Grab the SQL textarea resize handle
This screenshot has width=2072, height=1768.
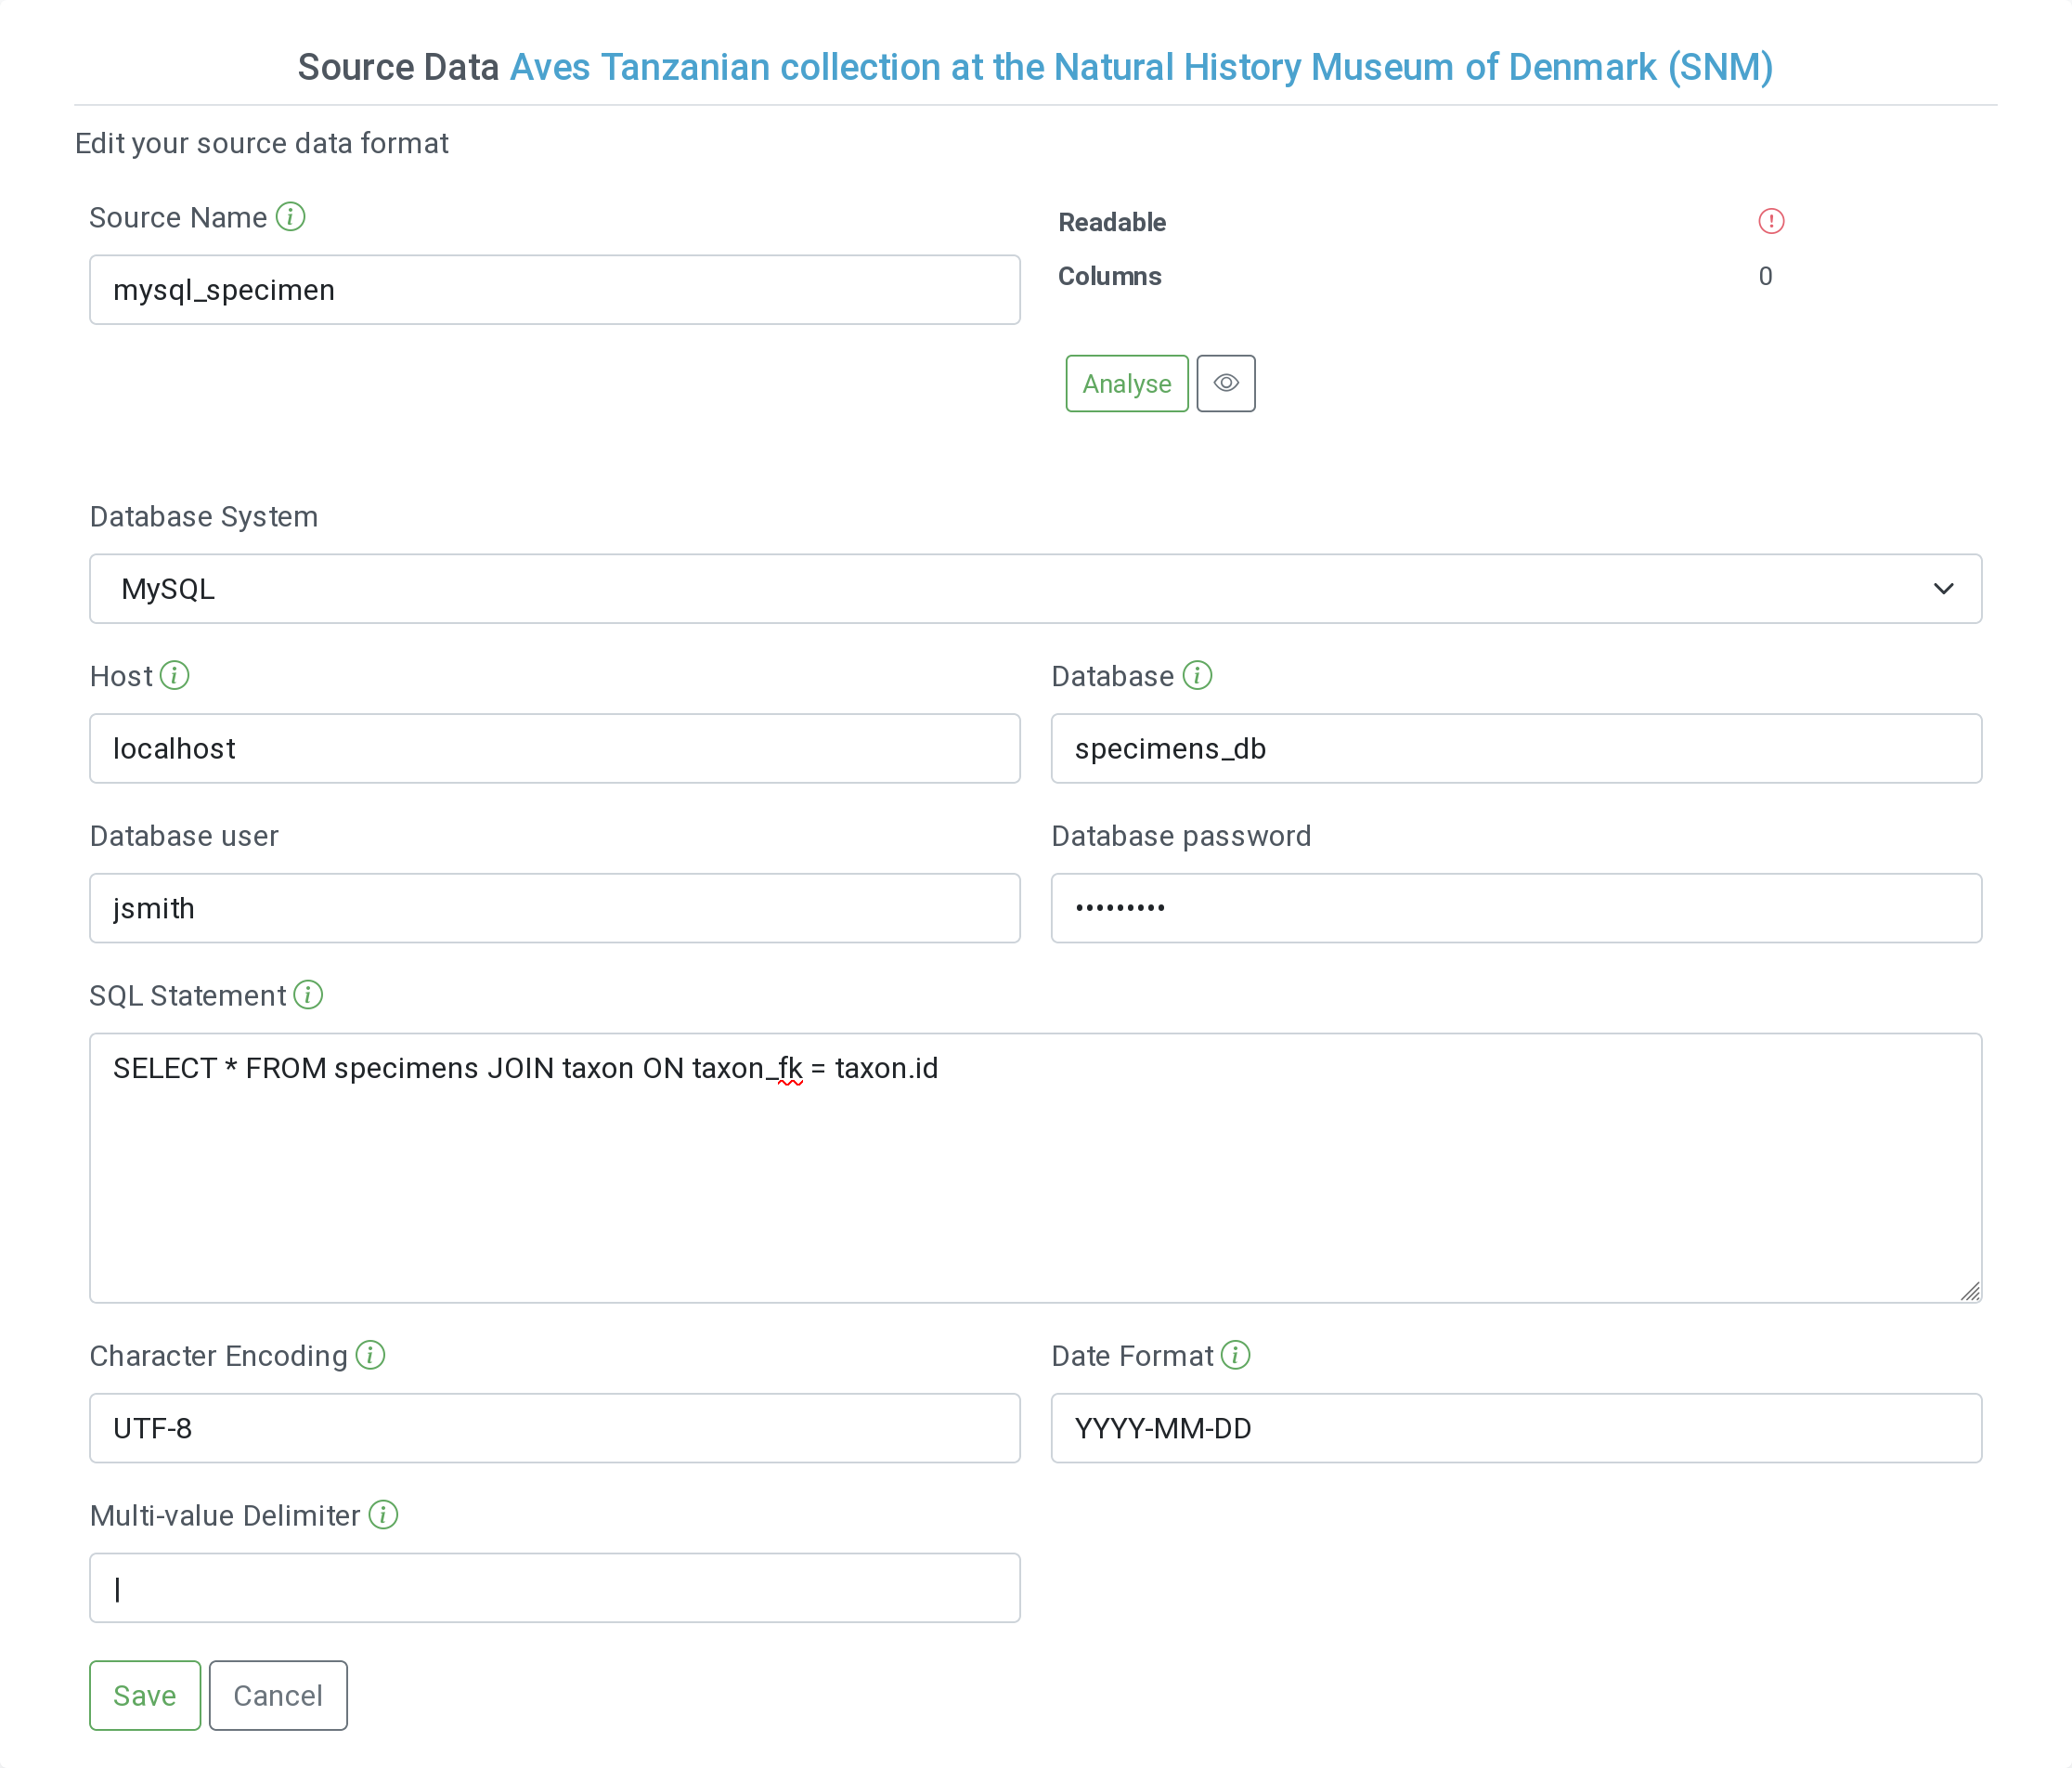point(1970,1291)
